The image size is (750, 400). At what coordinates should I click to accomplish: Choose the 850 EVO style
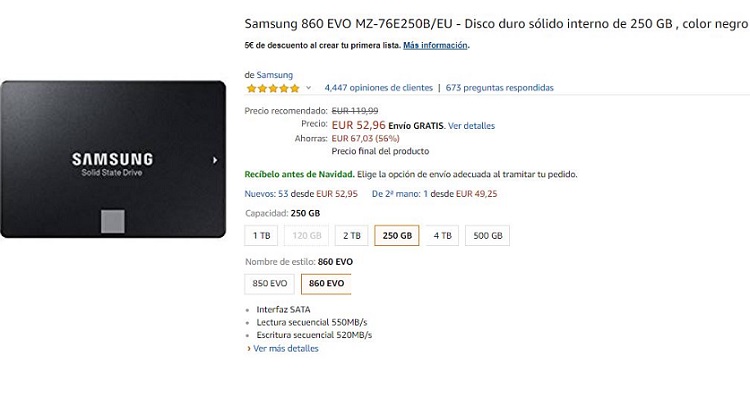[270, 284]
